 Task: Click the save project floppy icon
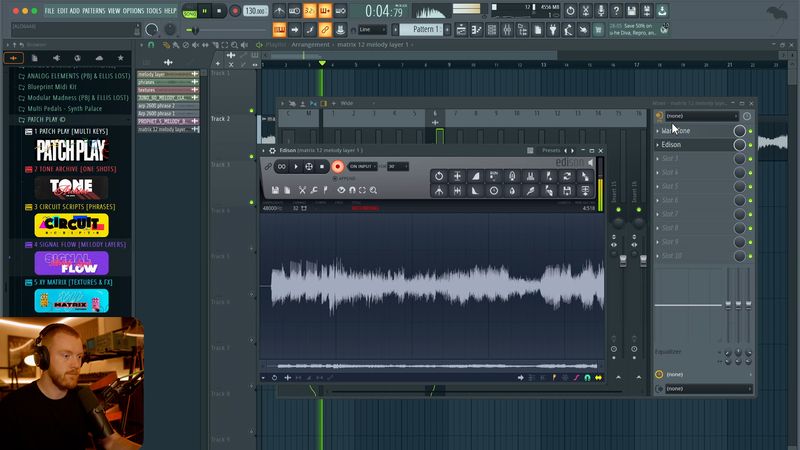point(632,11)
